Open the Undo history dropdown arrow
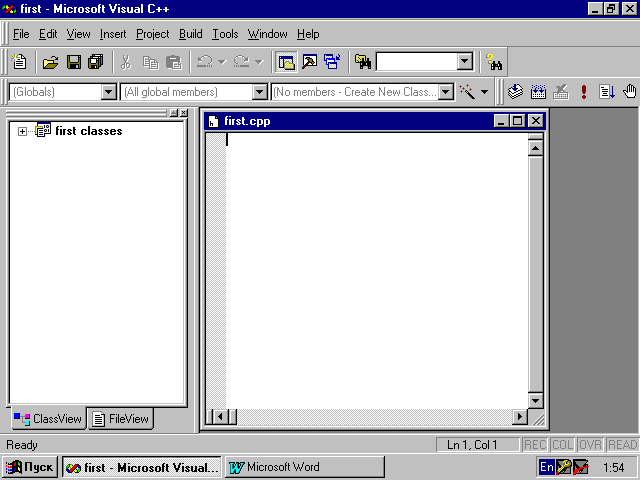Screen dimensions: 640x480 tap(222, 62)
